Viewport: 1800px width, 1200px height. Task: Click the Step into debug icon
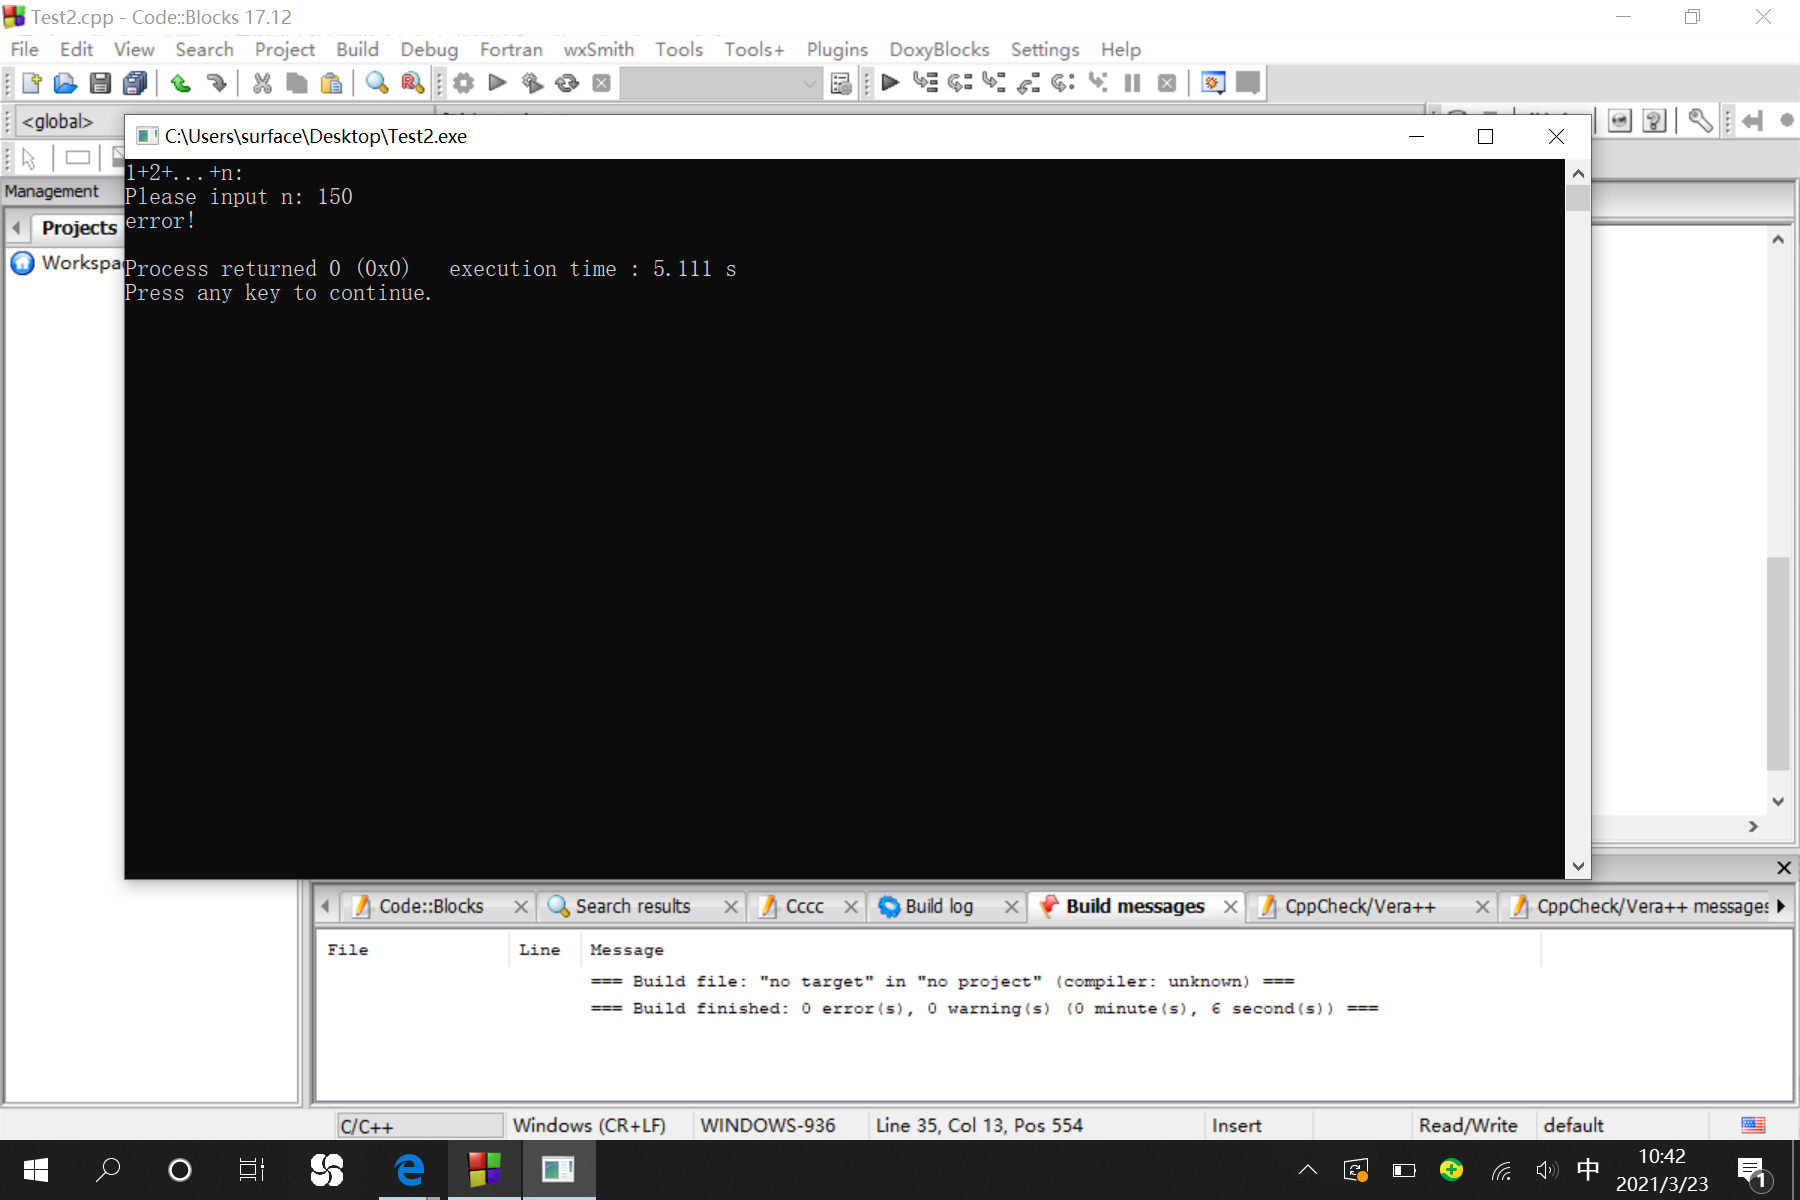coord(994,82)
